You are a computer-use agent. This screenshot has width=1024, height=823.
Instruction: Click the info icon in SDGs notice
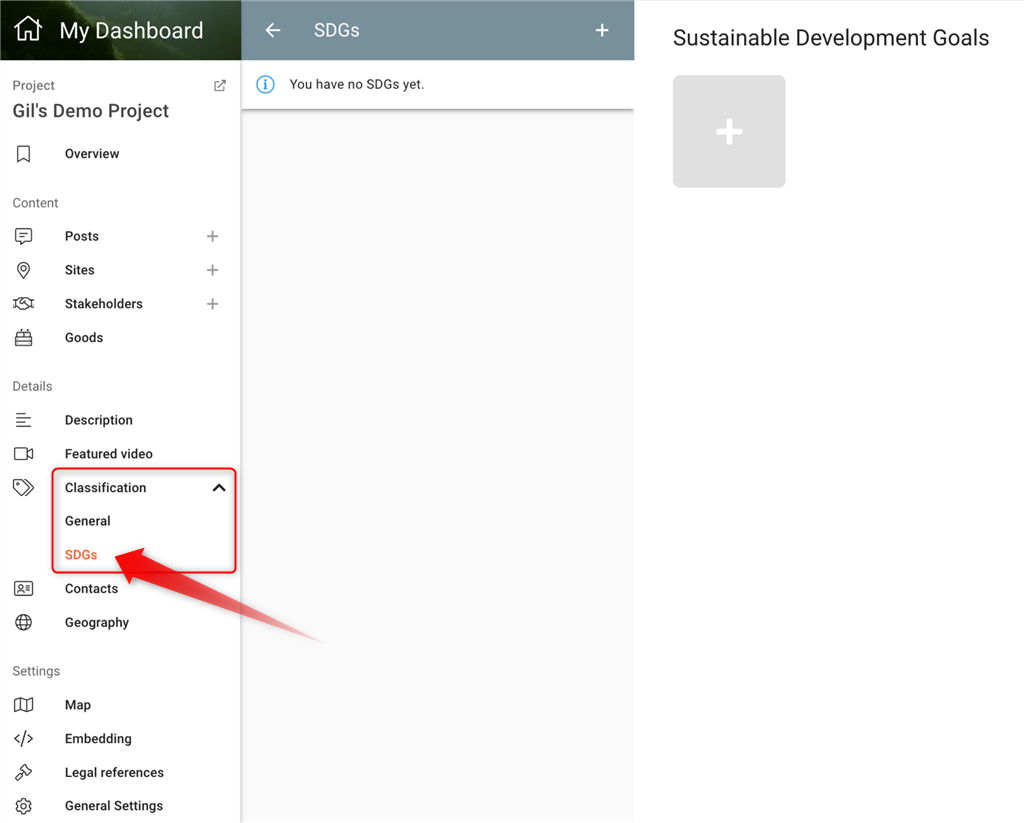tap(265, 85)
